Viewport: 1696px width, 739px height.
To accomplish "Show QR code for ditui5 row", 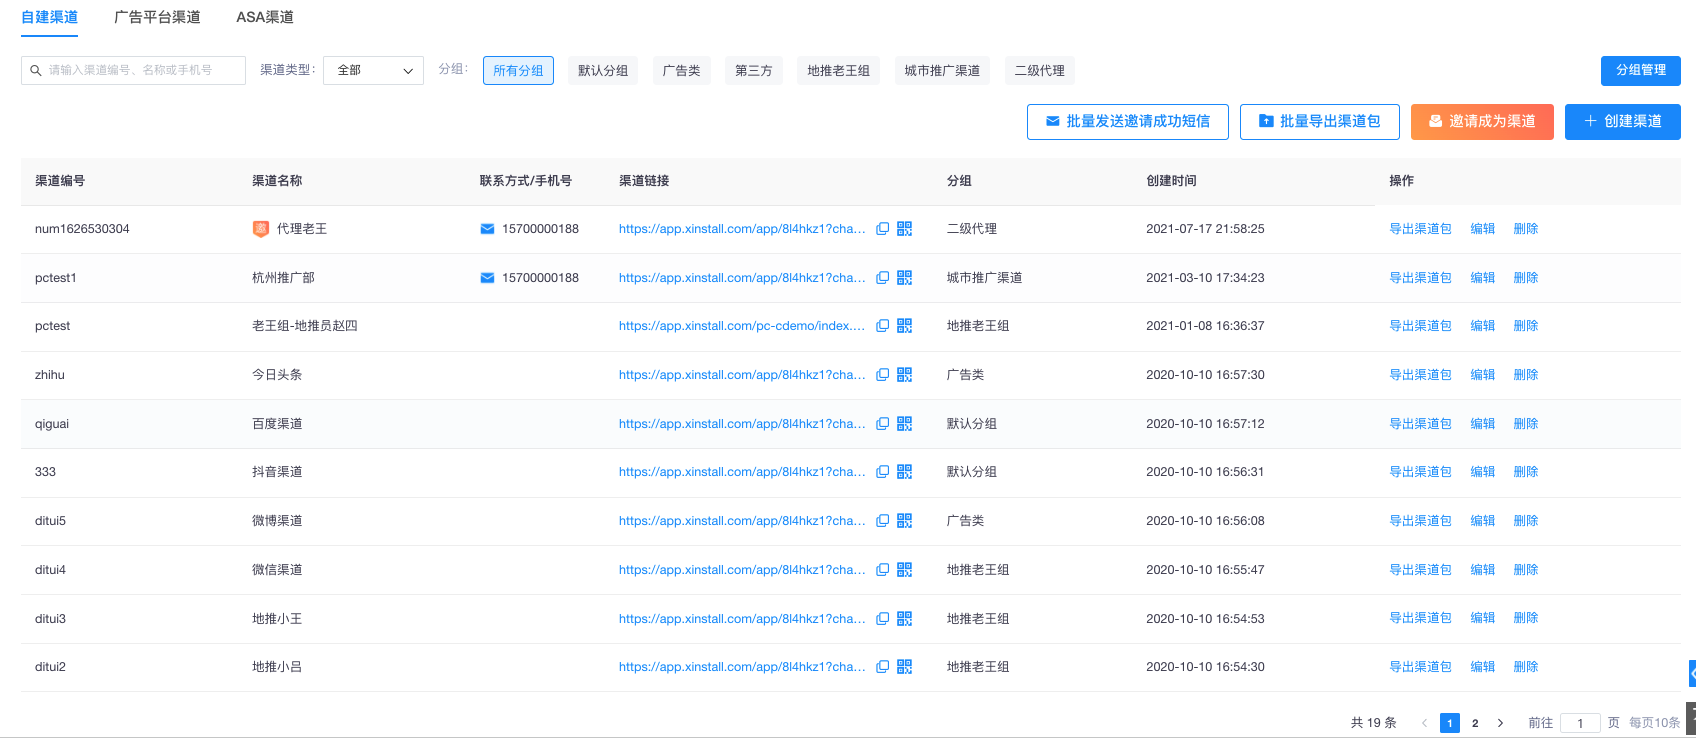I will 905,521.
